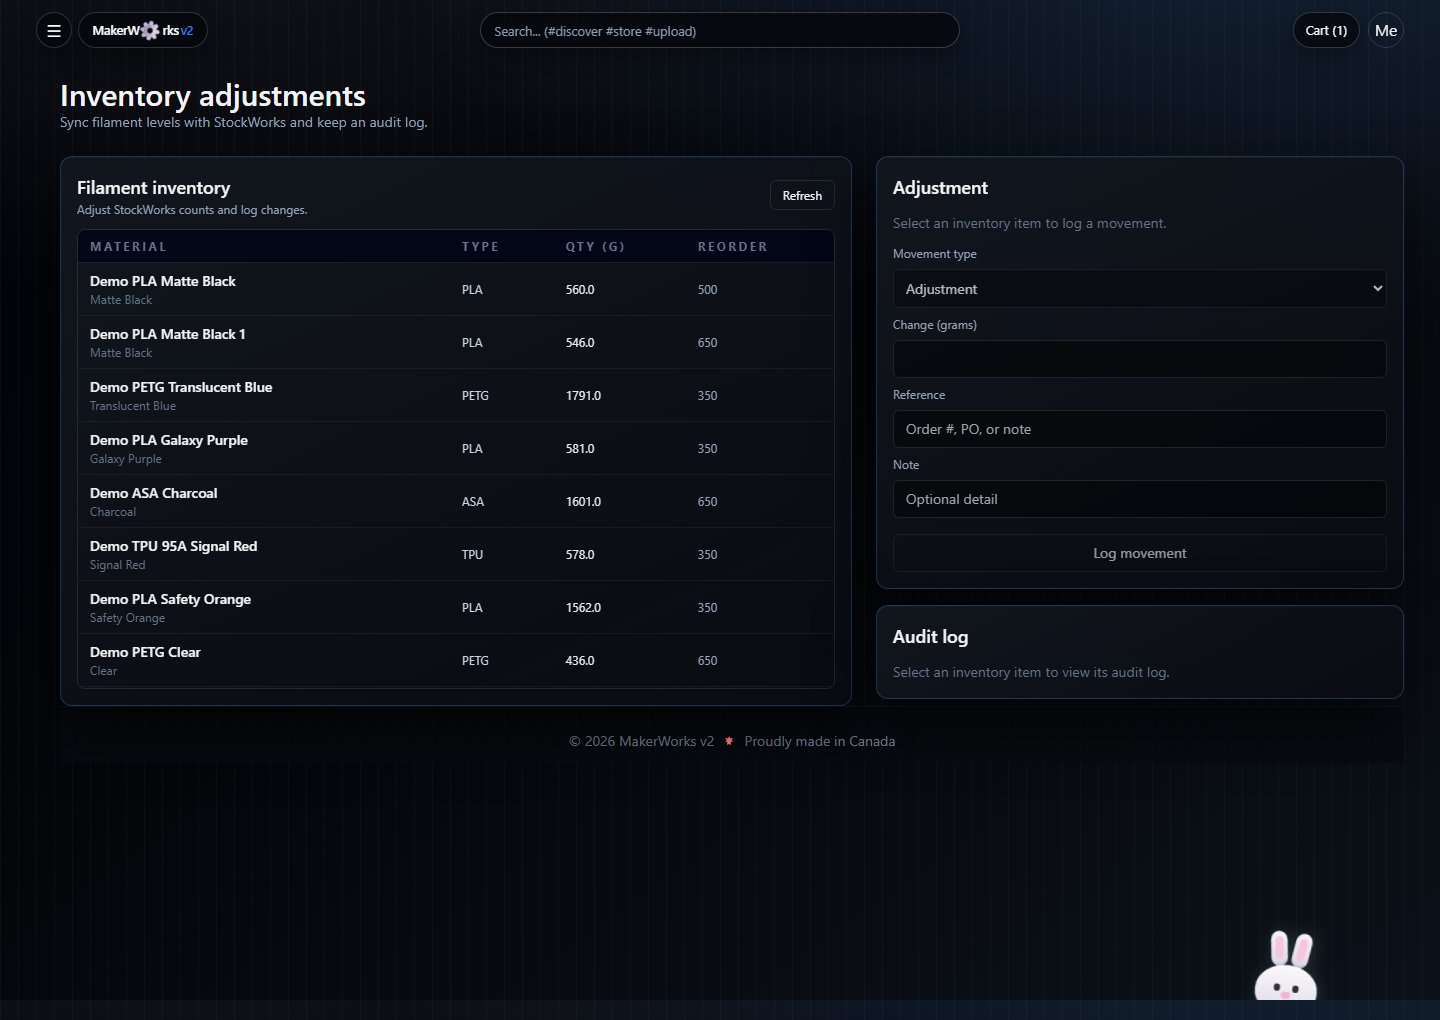Click the Galaxy Purple color subtitle
Viewport: 1440px width, 1020px height.
click(126, 459)
